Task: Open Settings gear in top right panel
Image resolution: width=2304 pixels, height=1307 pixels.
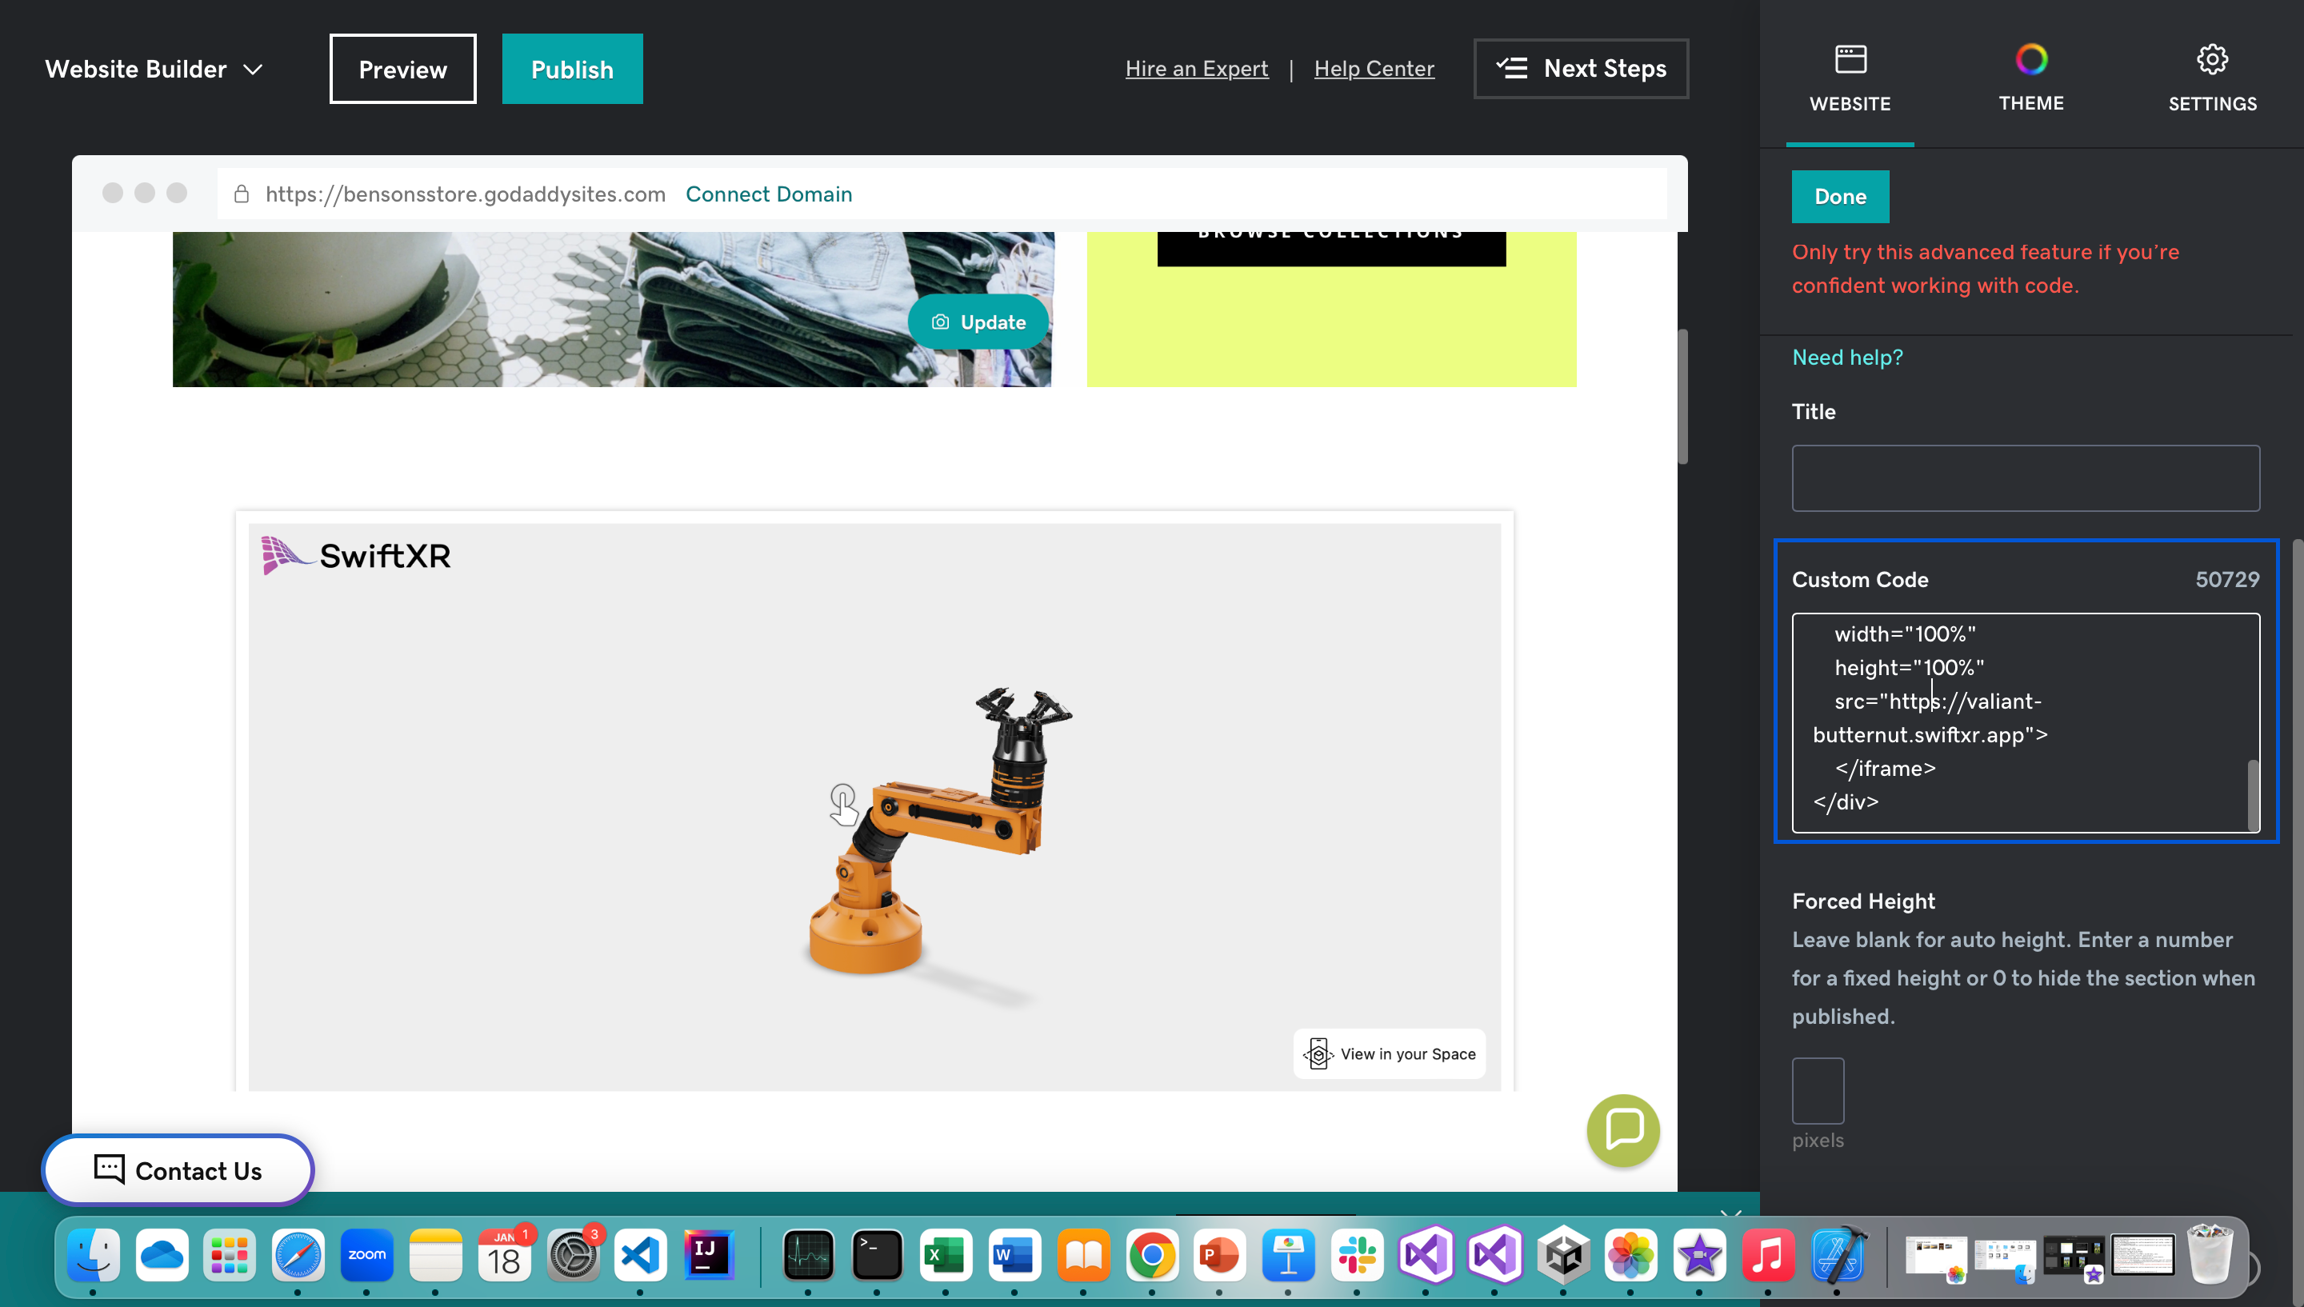Action: (2211, 60)
